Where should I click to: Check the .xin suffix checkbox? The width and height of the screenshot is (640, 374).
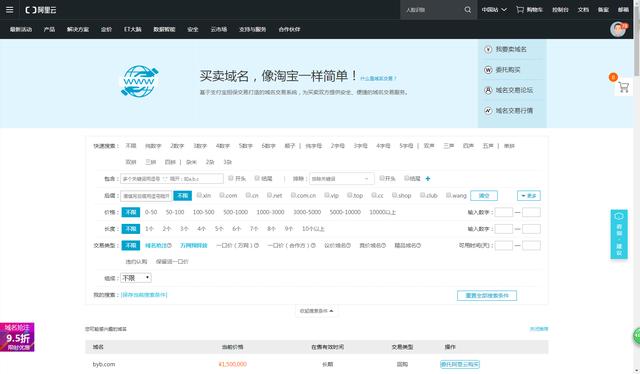tap(199, 195)
